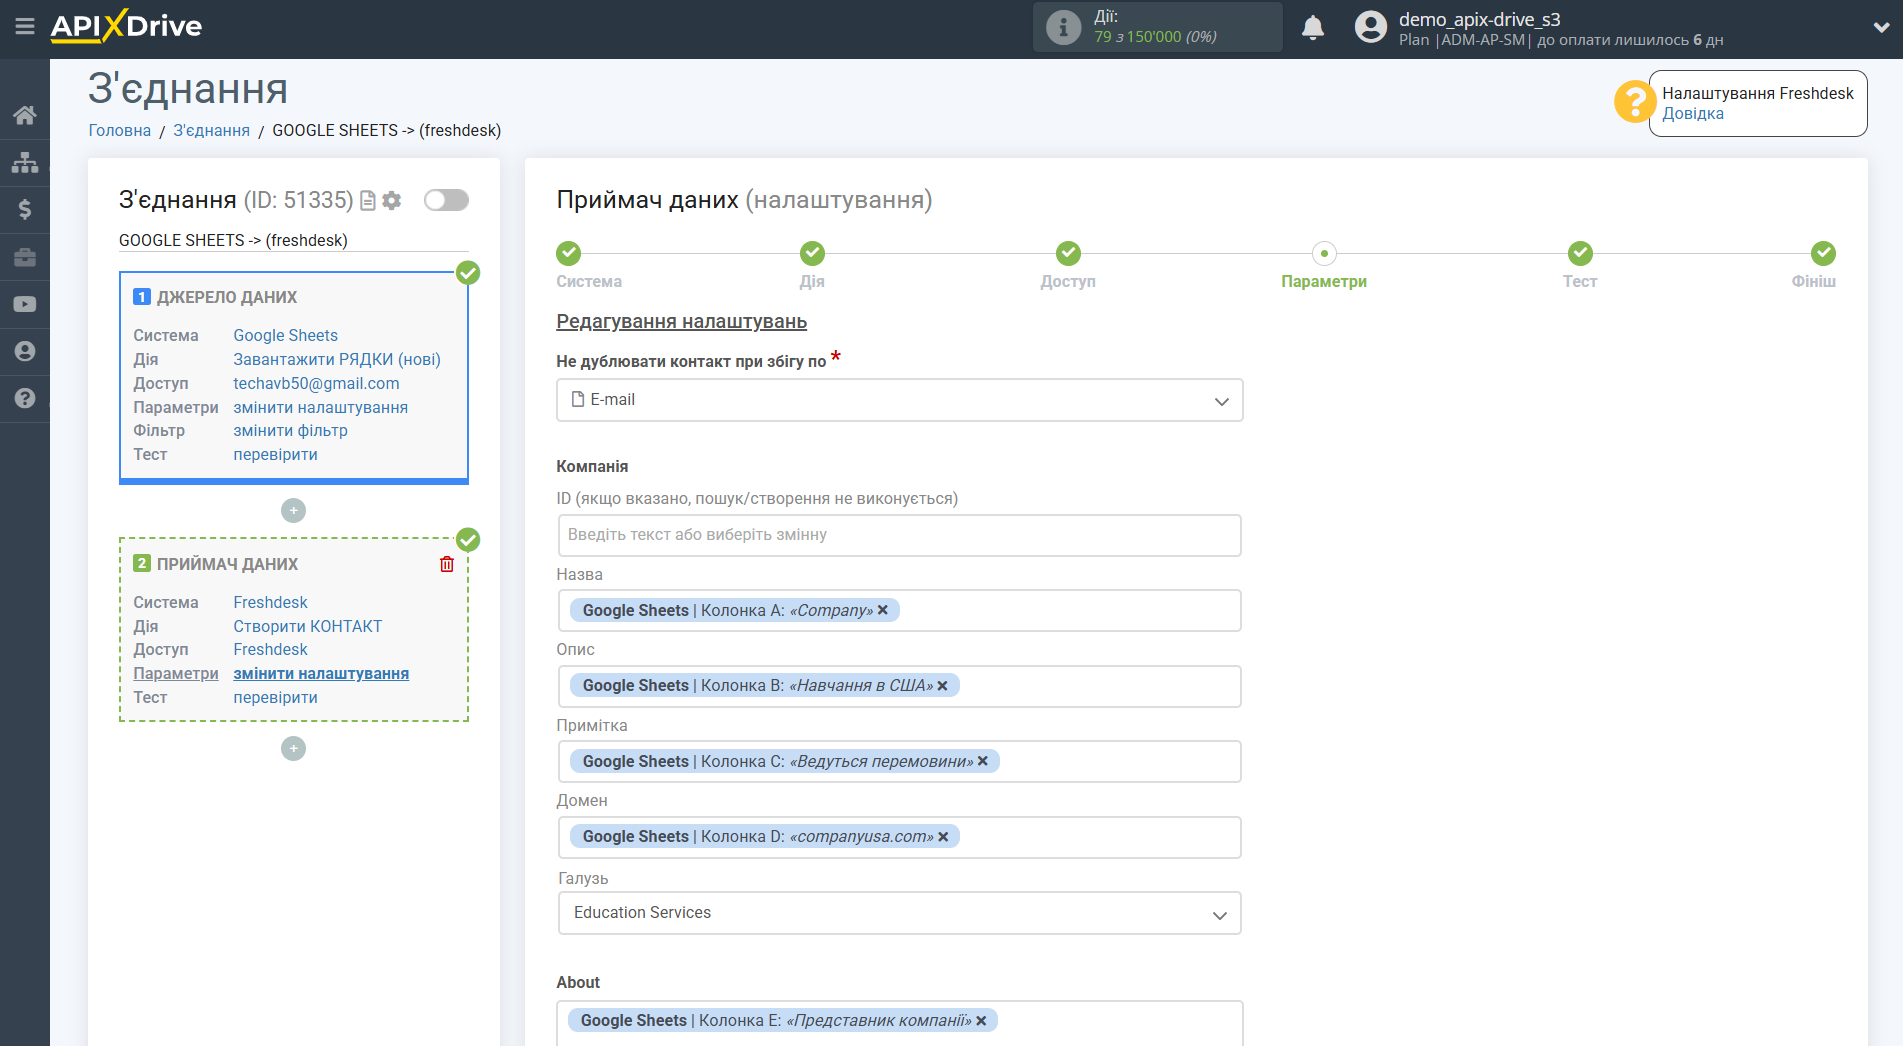This screenshot has width=1903, height=1046.
Task: Remove the Навчання в США variable tag
Action: [x=942, y=686]
